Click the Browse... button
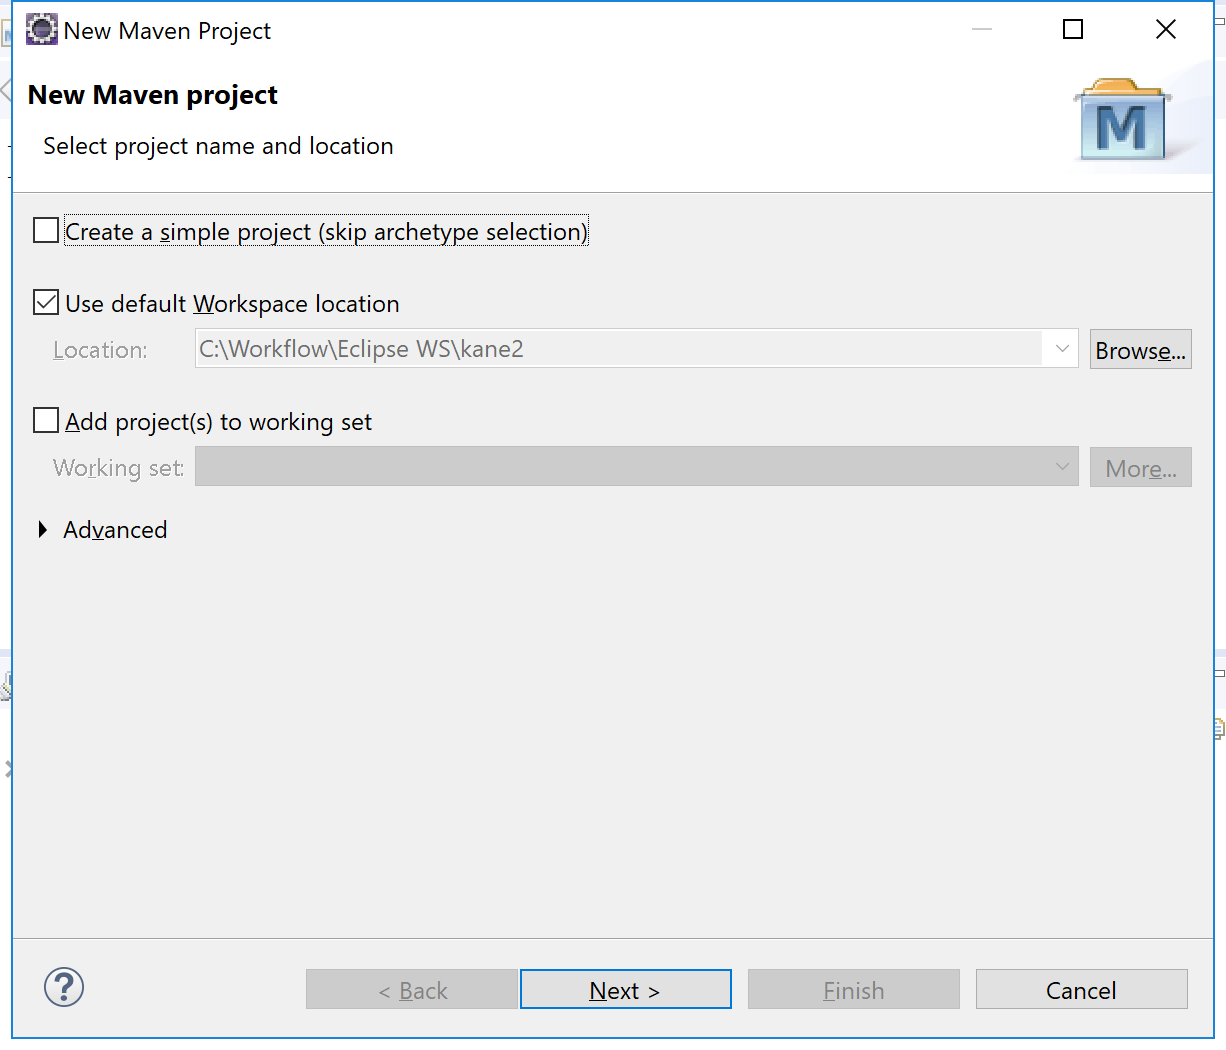Viewport: 1226px width, 1050px height. point(1140,350)
